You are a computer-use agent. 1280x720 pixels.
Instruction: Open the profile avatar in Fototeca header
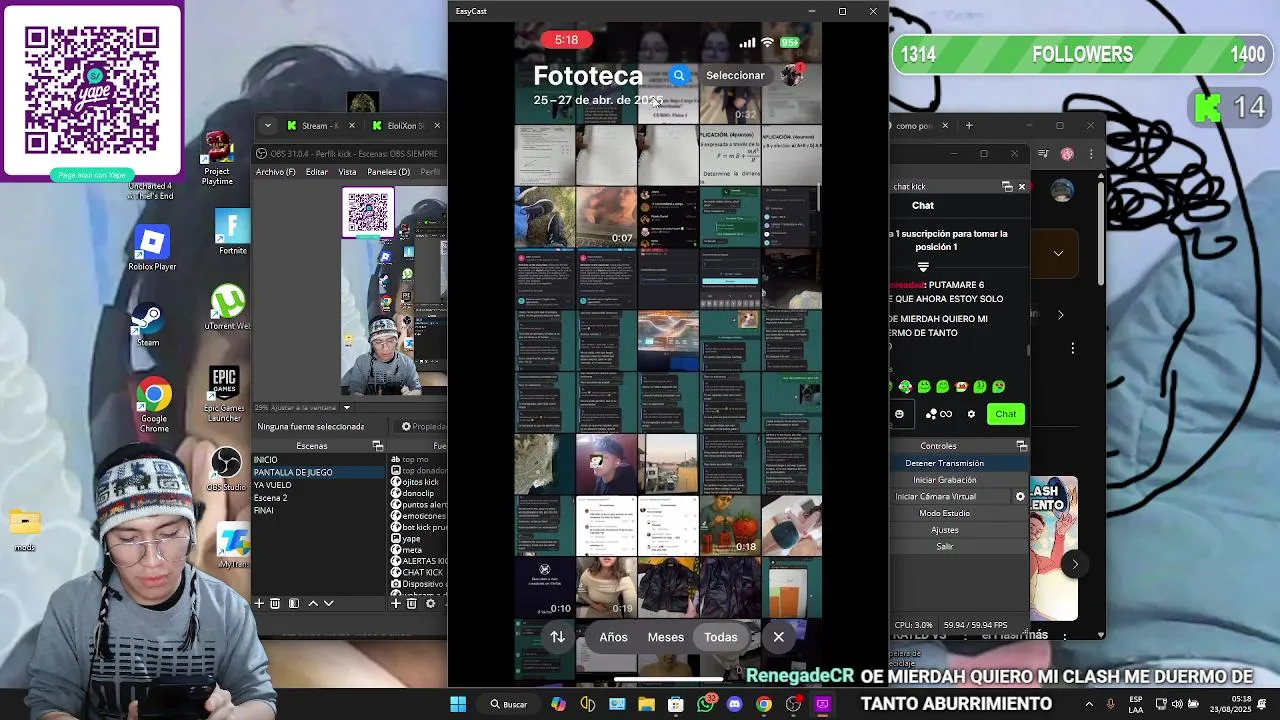tap(792, 75)
